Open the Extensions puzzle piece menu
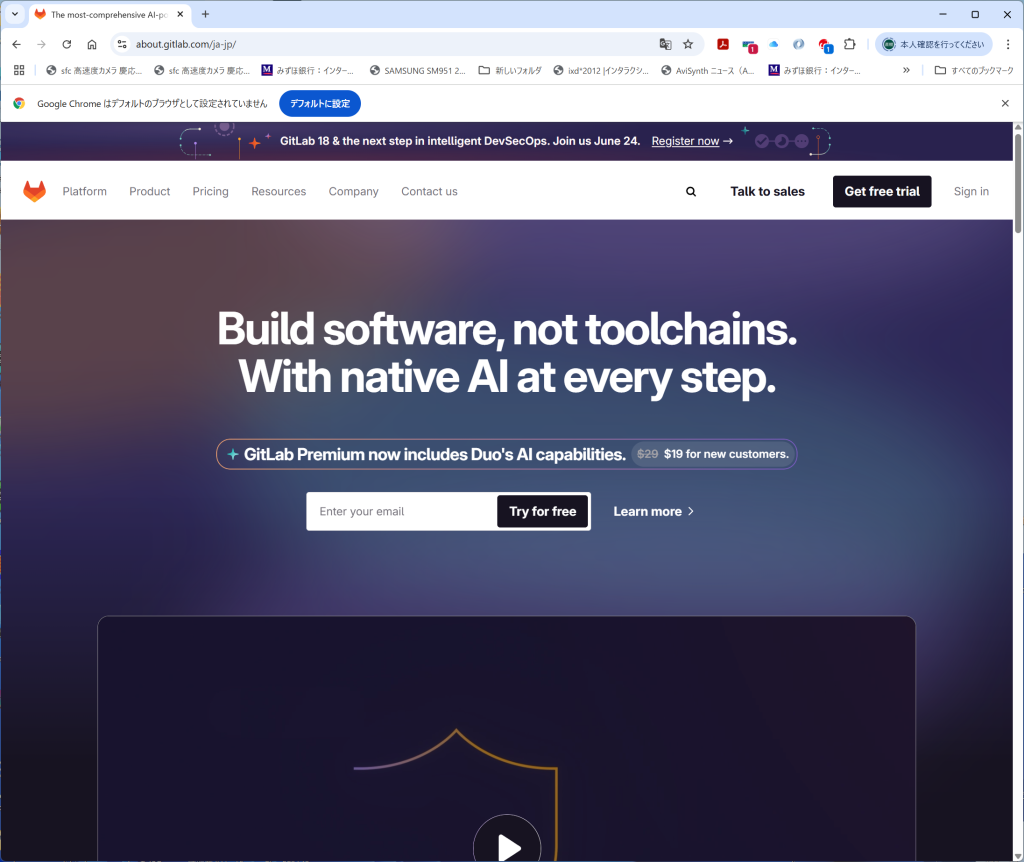The width and height of the screenshot is (1024, 862). click(x=850, y=44)
